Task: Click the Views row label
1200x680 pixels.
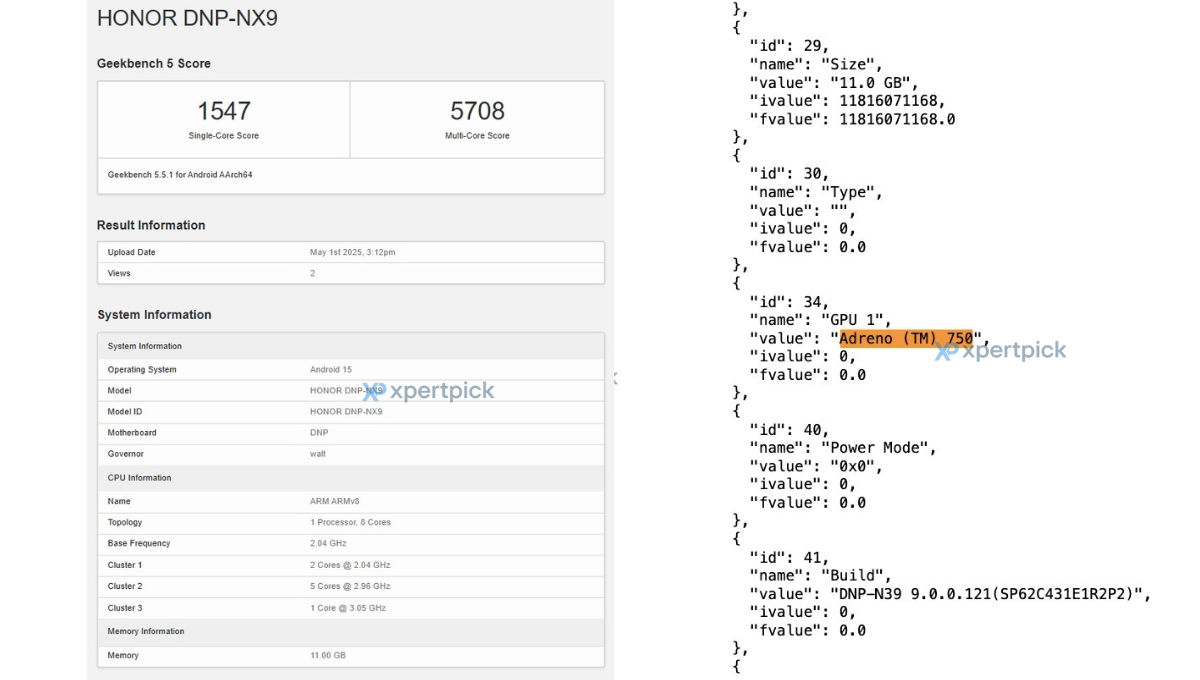Action: point(119,273)
